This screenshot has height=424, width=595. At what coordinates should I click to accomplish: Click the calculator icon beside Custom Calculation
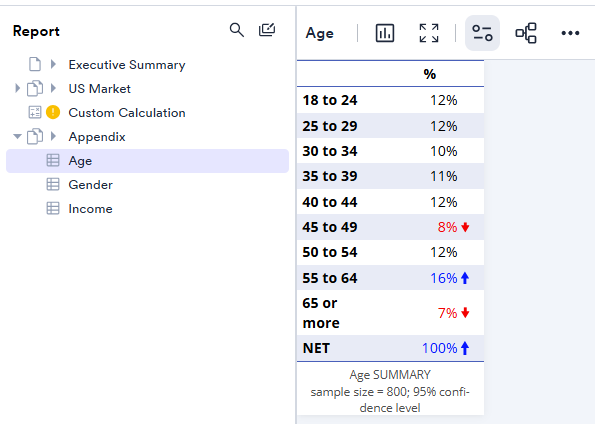click(x=35, y=112)
